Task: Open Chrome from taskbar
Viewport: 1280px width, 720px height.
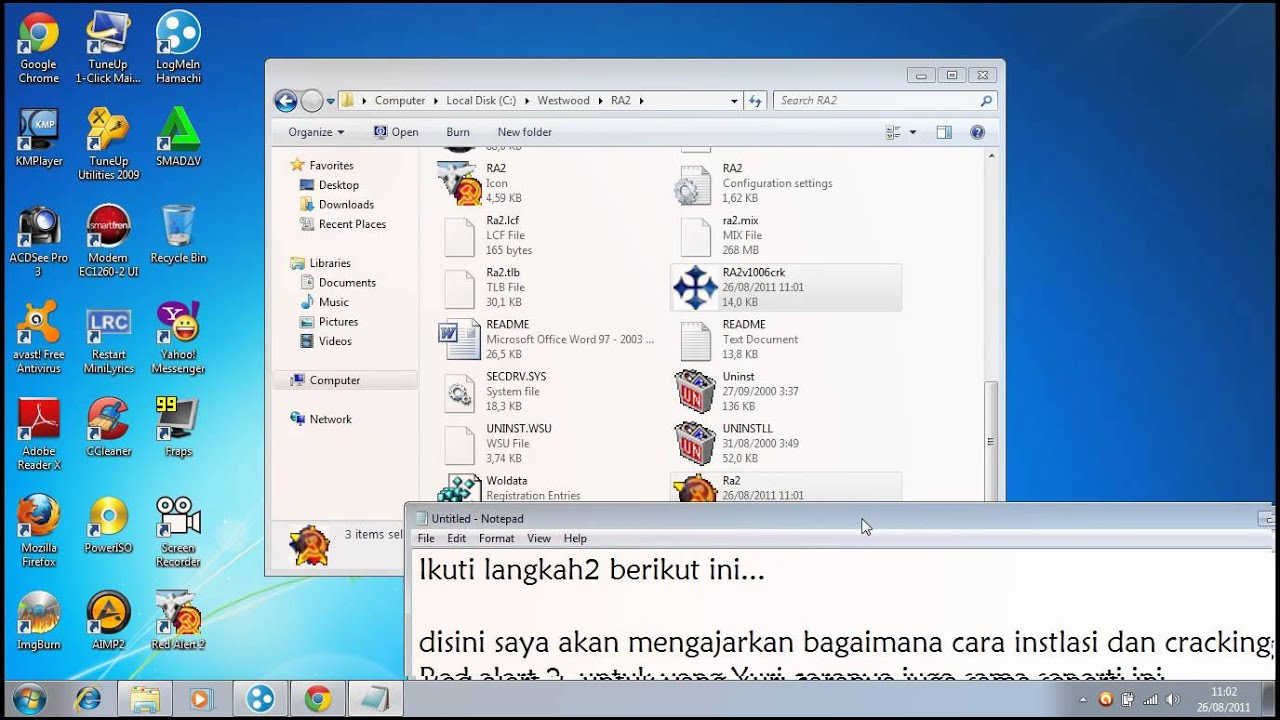Action: [318, 698]
